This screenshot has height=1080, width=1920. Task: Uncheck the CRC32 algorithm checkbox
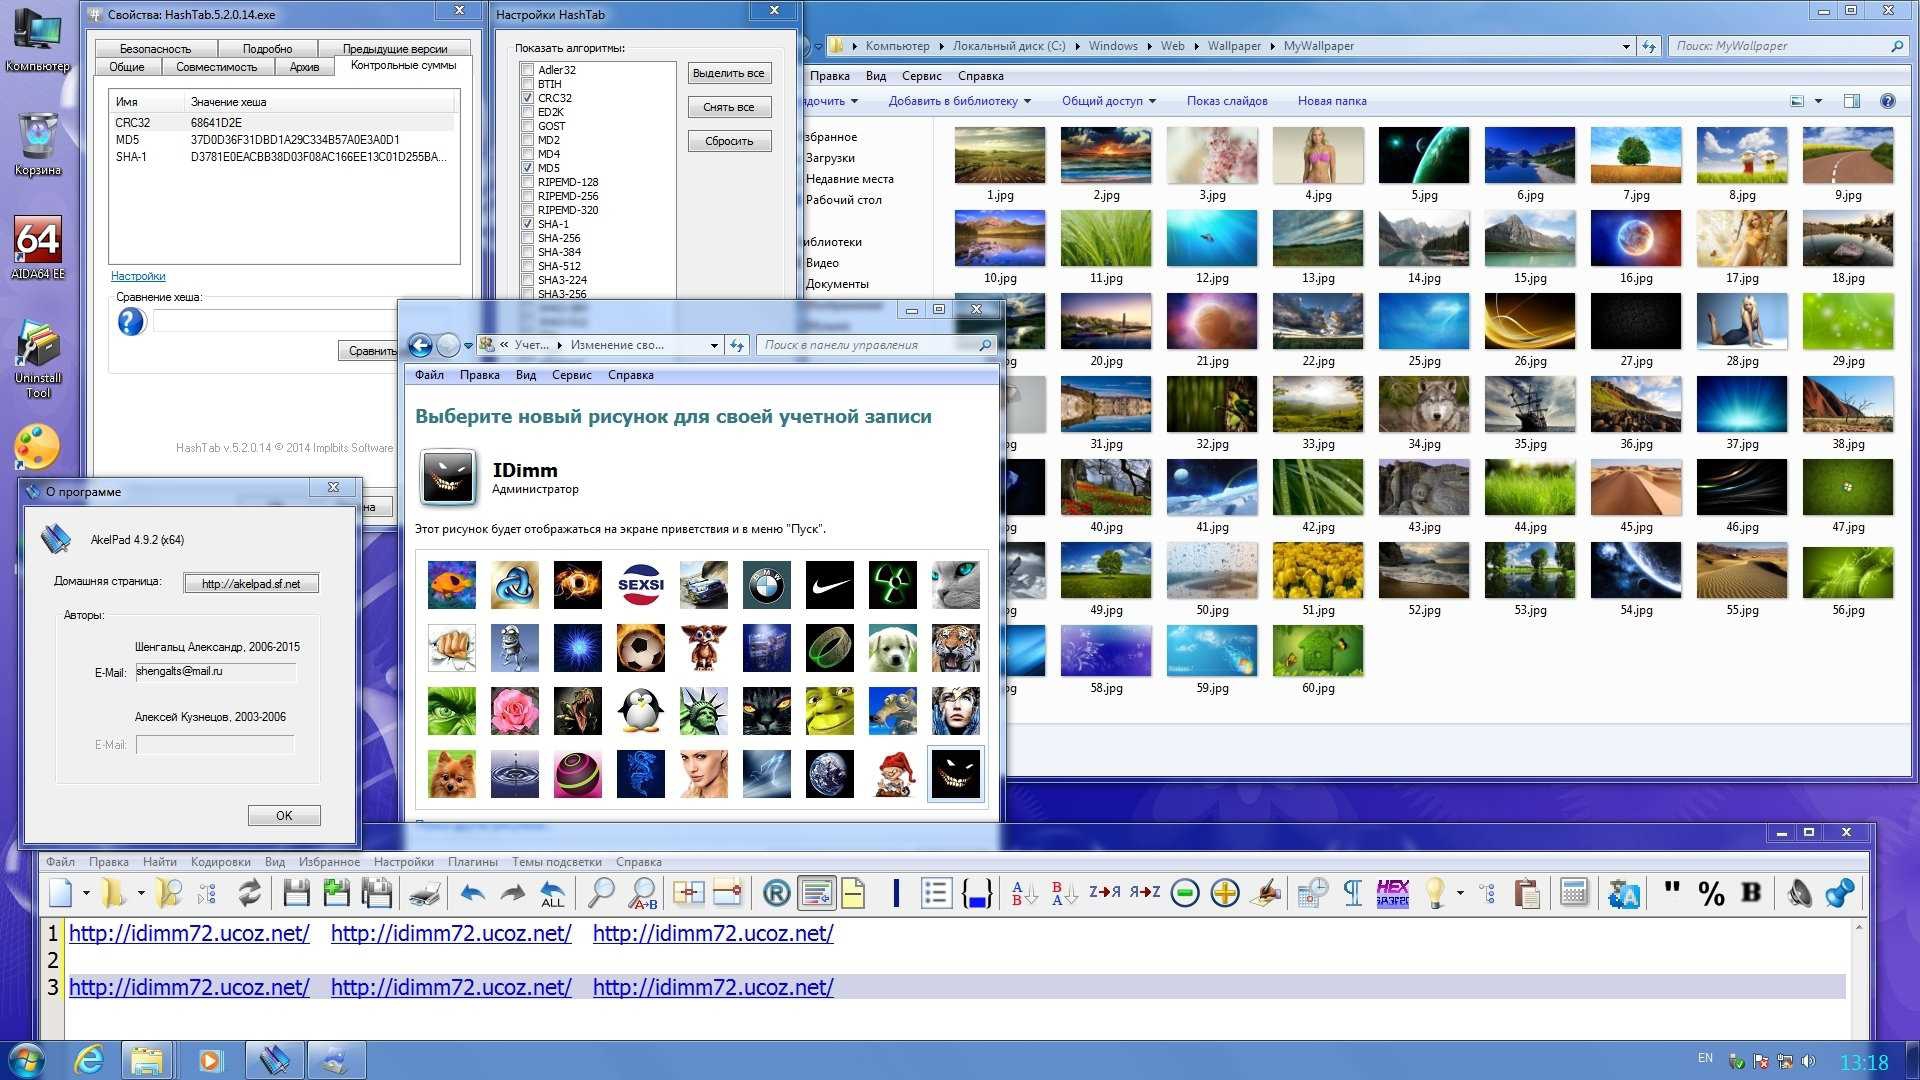527,98
